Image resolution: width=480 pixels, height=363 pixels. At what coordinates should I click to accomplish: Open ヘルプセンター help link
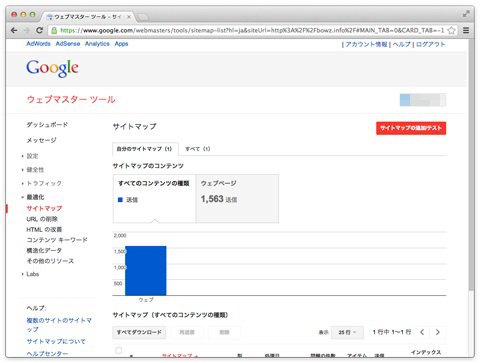click(x=47, y=353)
